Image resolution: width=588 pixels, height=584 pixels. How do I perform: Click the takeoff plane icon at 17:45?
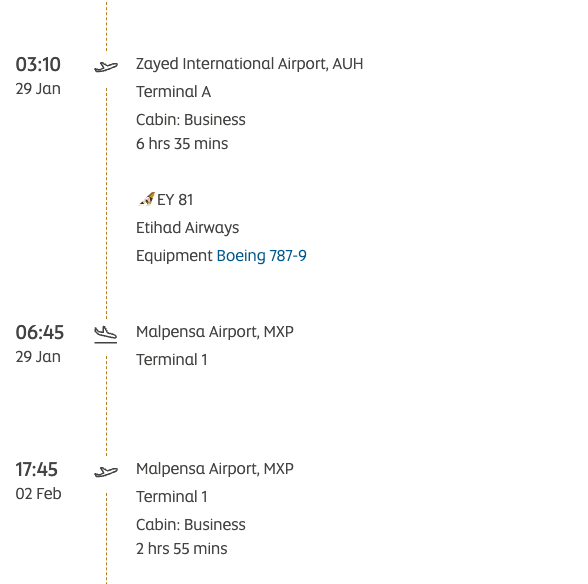pyautogui.click(x=106, y=472)
